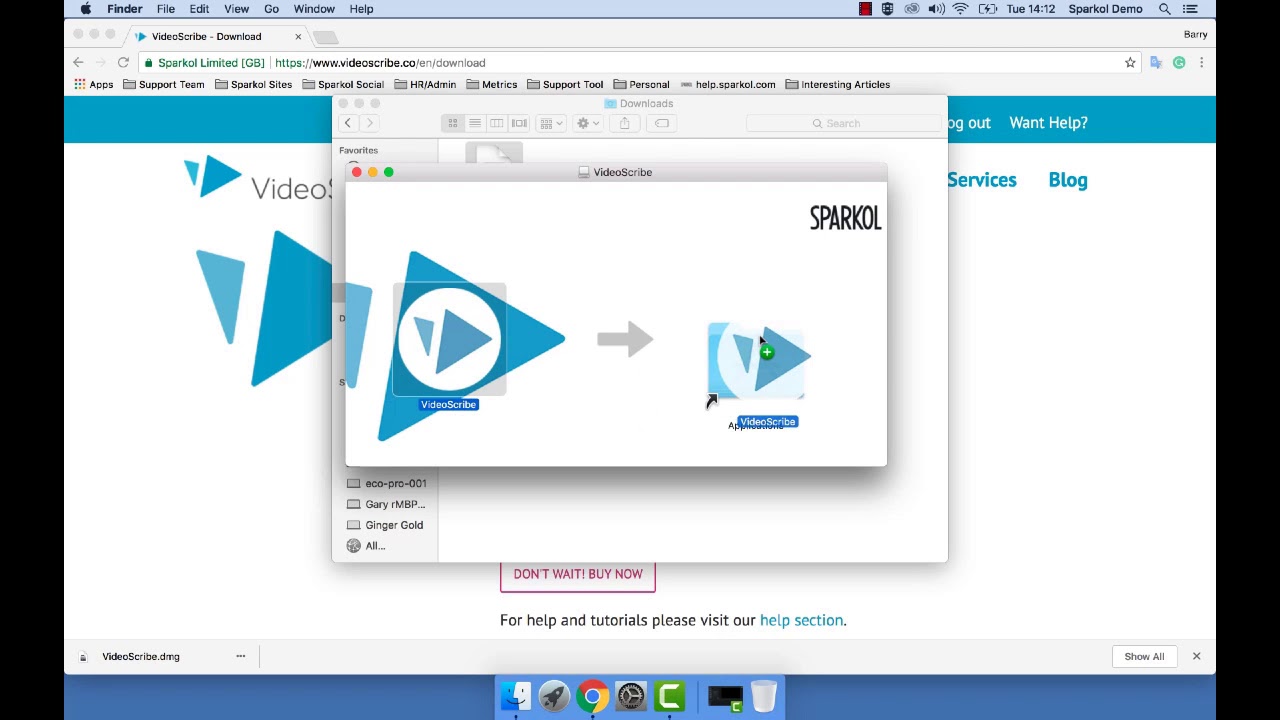Image resolution: width=1280 pixels, height=720 pixels.
Task: Click the Grammarly extension icon
Action: pyautogui.click(x=1179, y=62)
